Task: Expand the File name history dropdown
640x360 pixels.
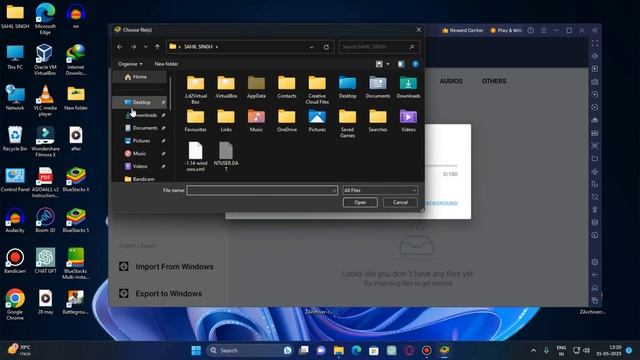Action: tap(334, 190)
